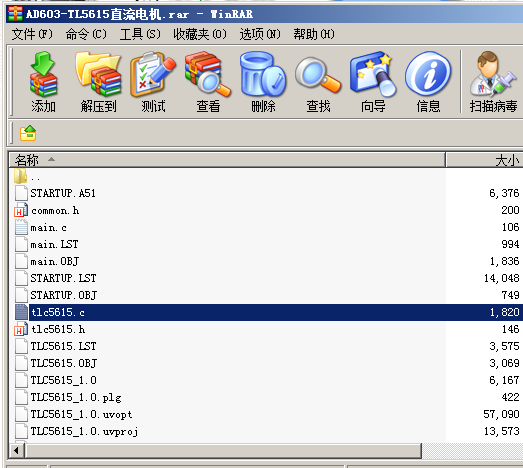Open the Commands (命令) menu
The image size is (523, 468).
86,34
